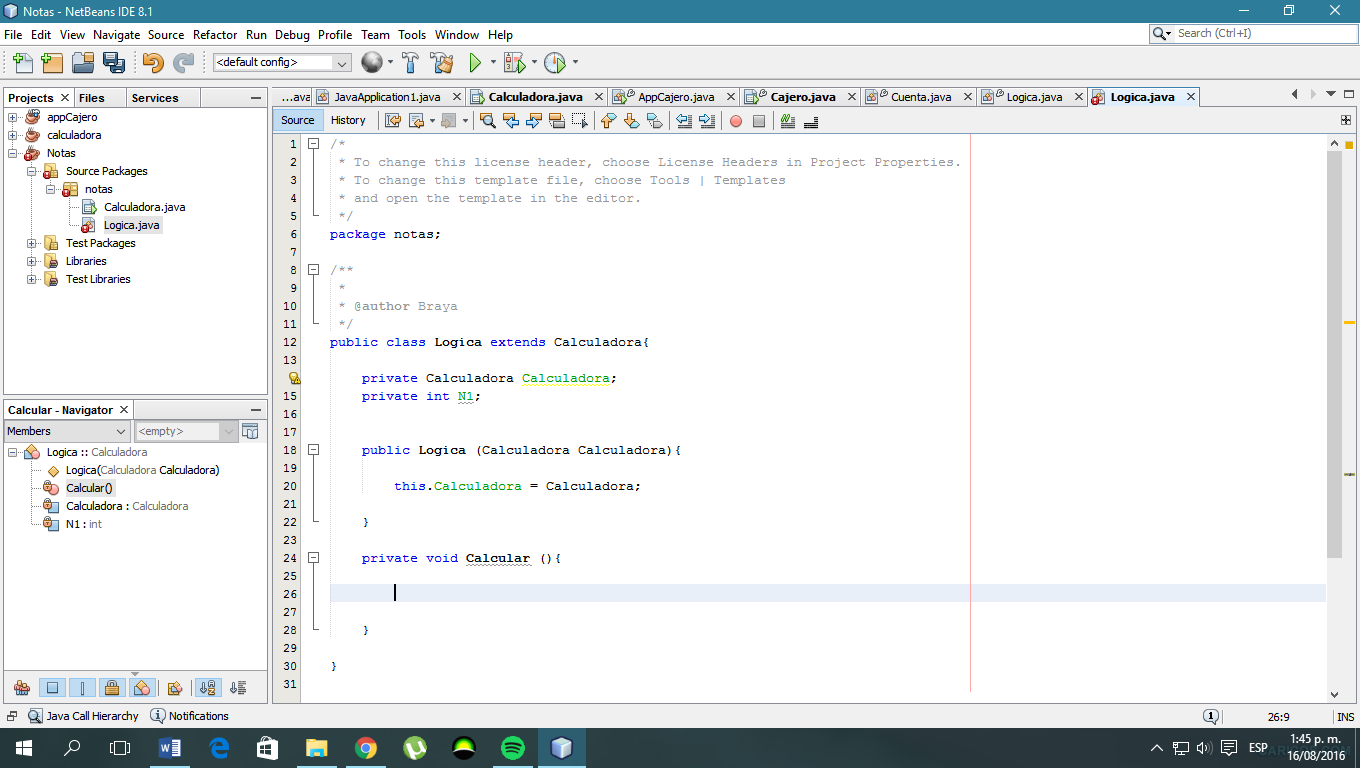This screenshot has width=1360, height=768.
Task: Toggle Sort by Name in Navigator
Action: 207,688
